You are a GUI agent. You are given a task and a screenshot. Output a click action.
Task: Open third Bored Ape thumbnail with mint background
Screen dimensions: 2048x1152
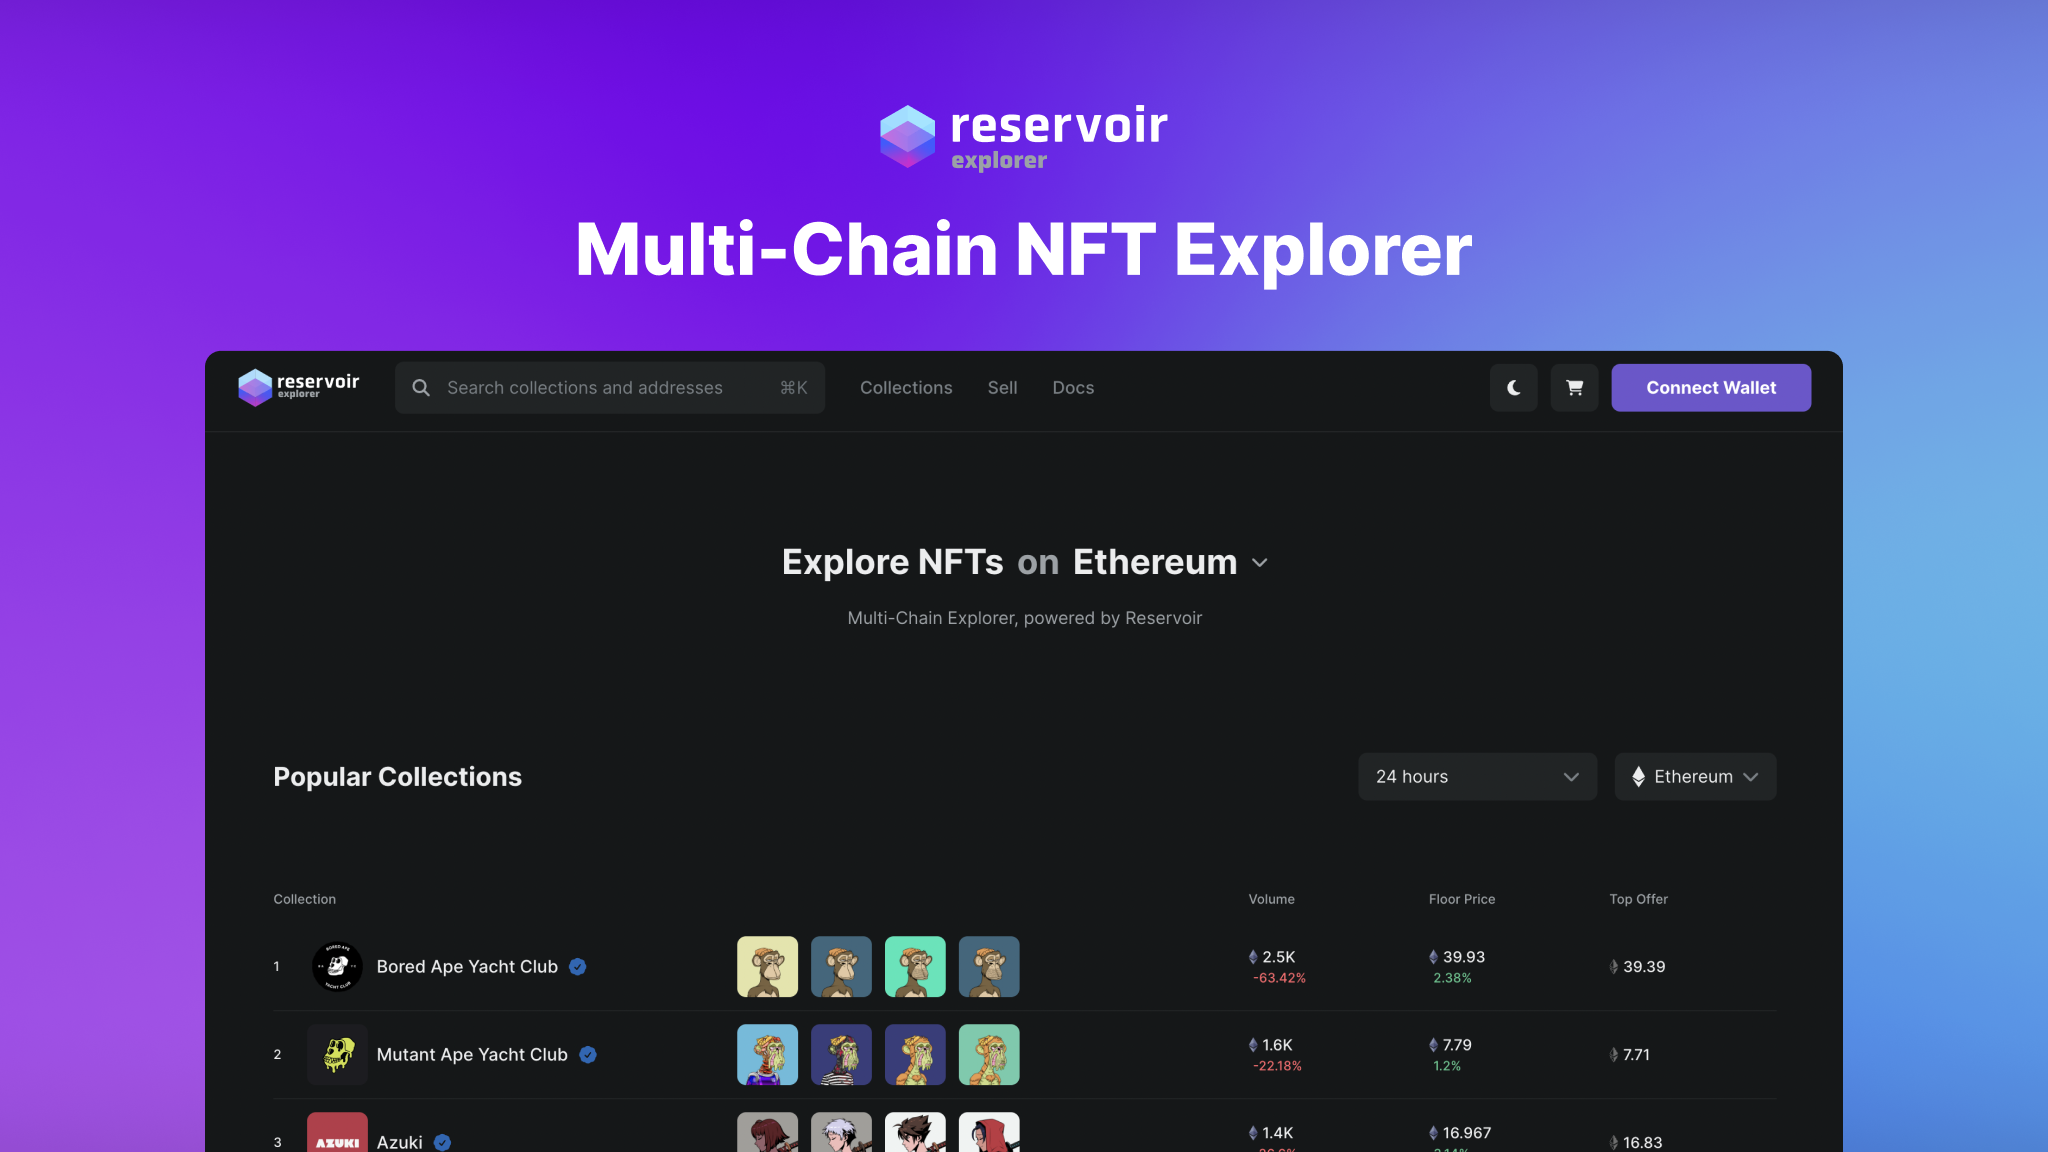tap(915, 967)
